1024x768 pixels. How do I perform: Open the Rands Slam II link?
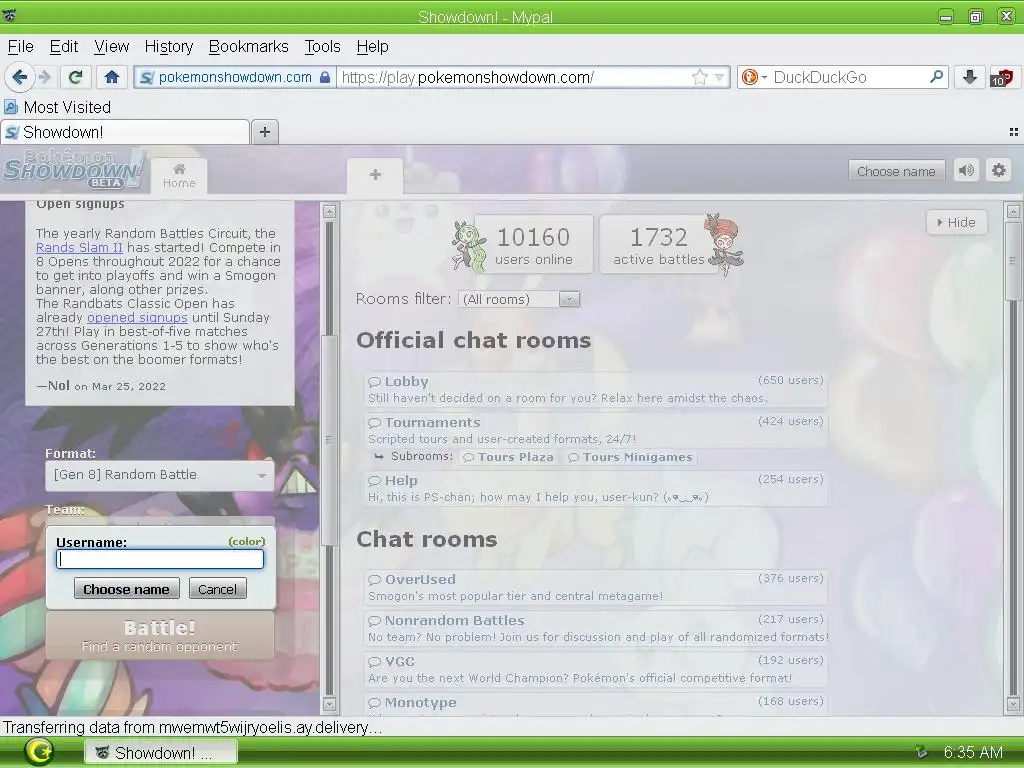[79, 248]
